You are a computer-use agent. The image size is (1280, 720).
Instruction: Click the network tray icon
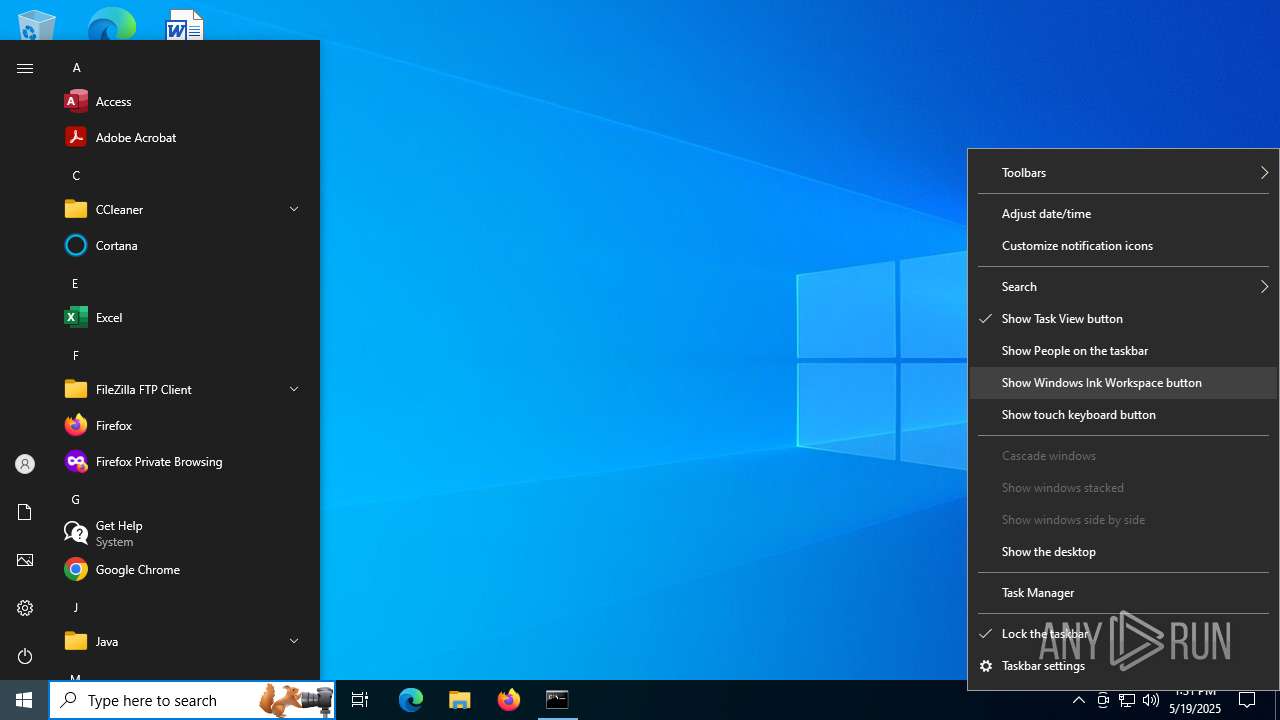1127,700
